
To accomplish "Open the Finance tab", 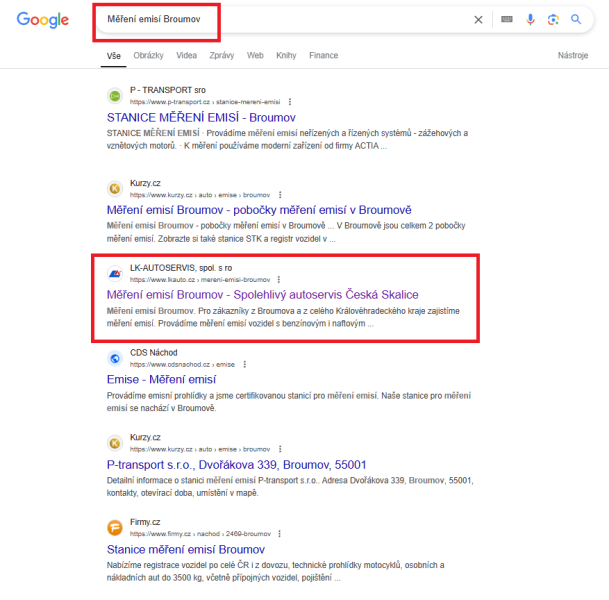I will click(x=324, y=56).
